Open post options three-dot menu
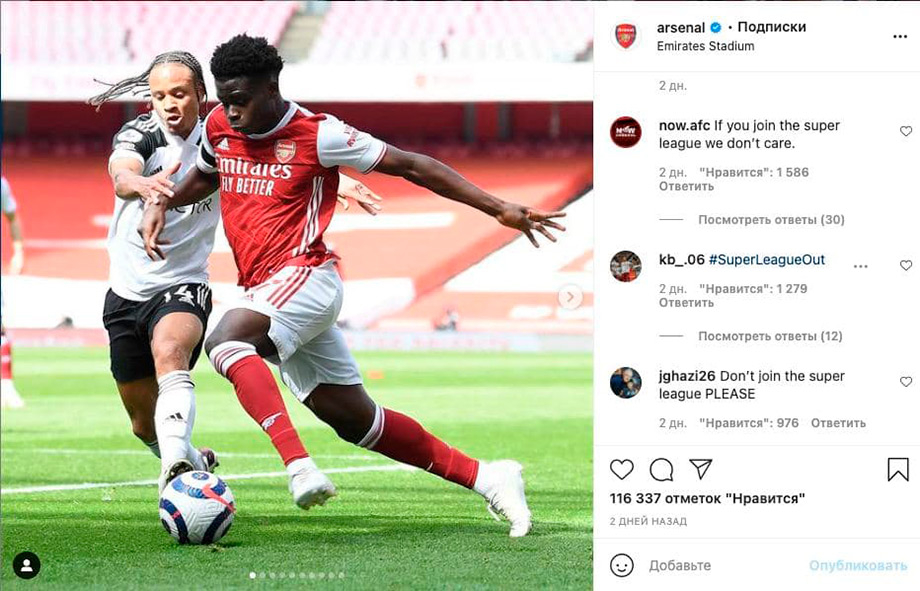The height and width of the screenshot is (591, 920). pos(900,36)
